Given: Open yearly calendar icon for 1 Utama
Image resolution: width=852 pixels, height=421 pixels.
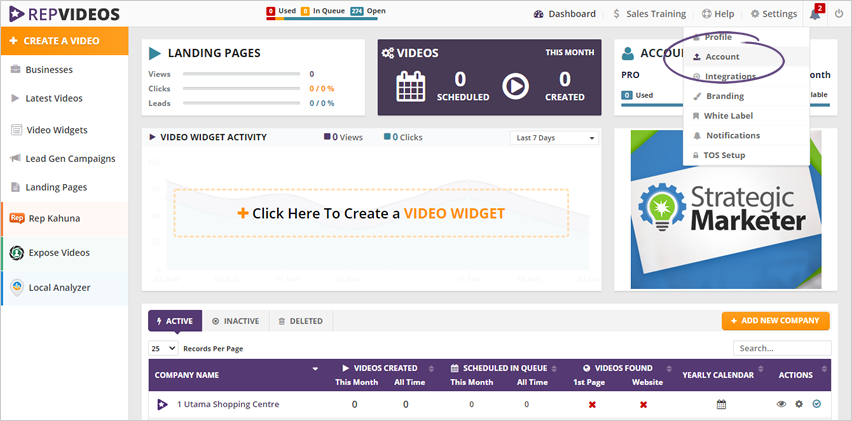Looking at the screenshot, I should (721, 404).
